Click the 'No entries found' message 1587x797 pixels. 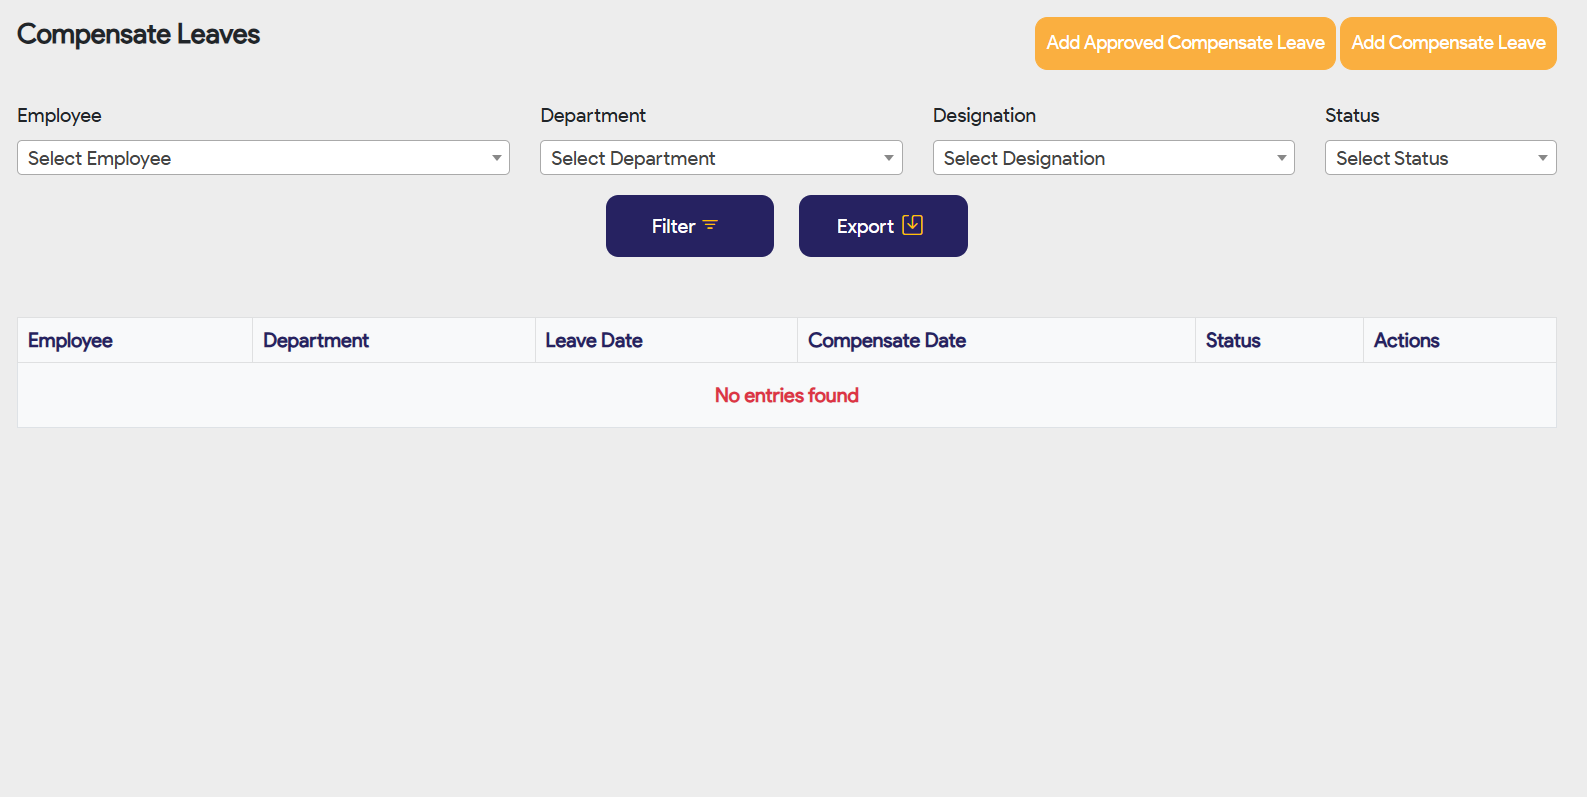click(x=786, y=396)
